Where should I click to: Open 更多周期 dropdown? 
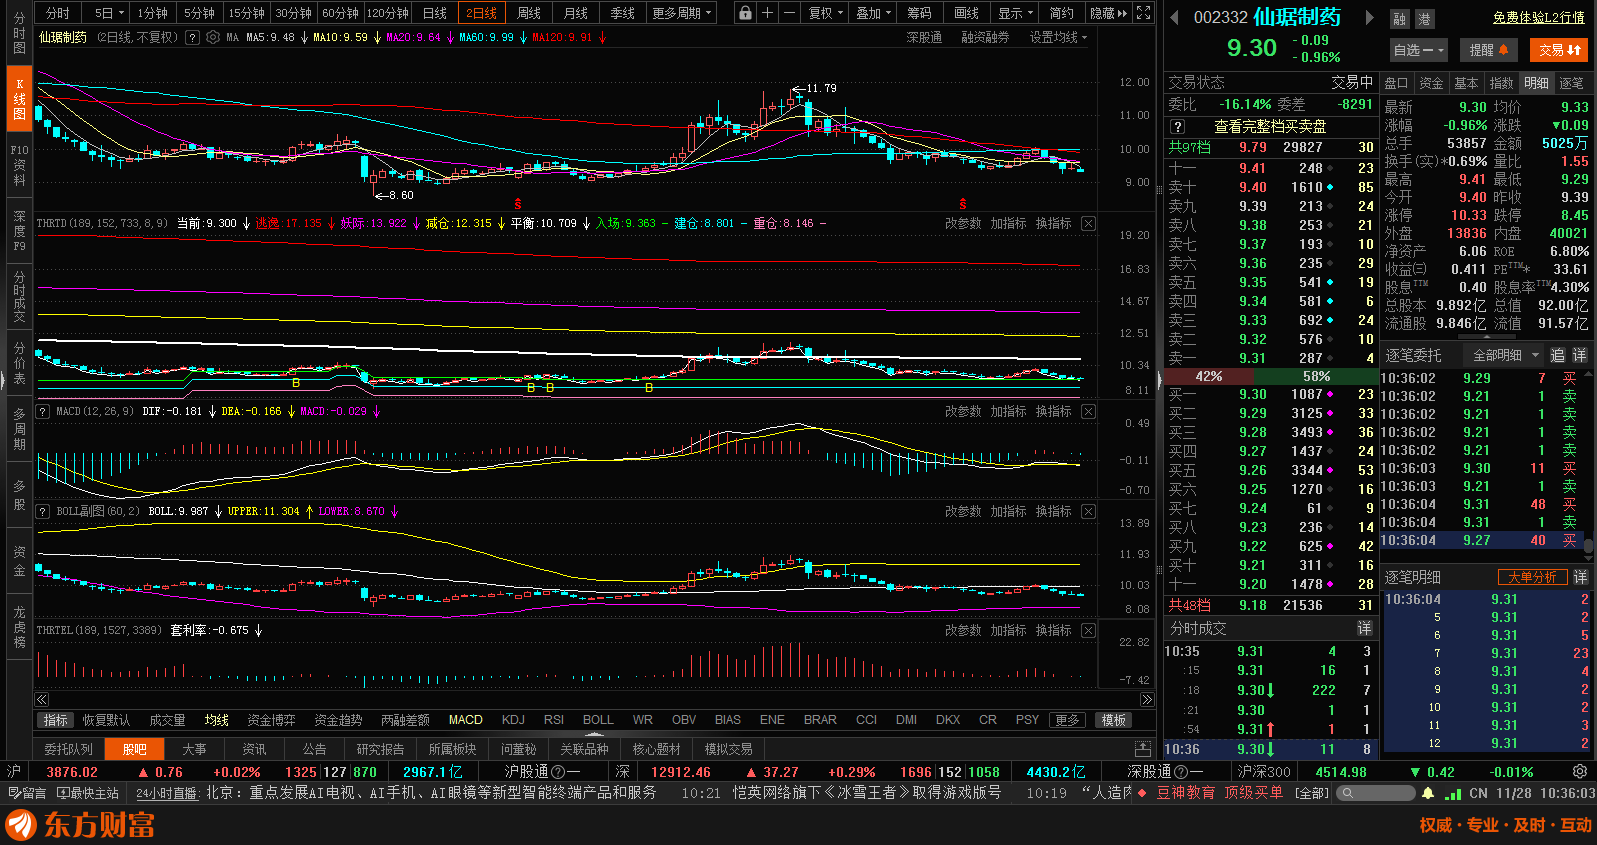(682, 13)
